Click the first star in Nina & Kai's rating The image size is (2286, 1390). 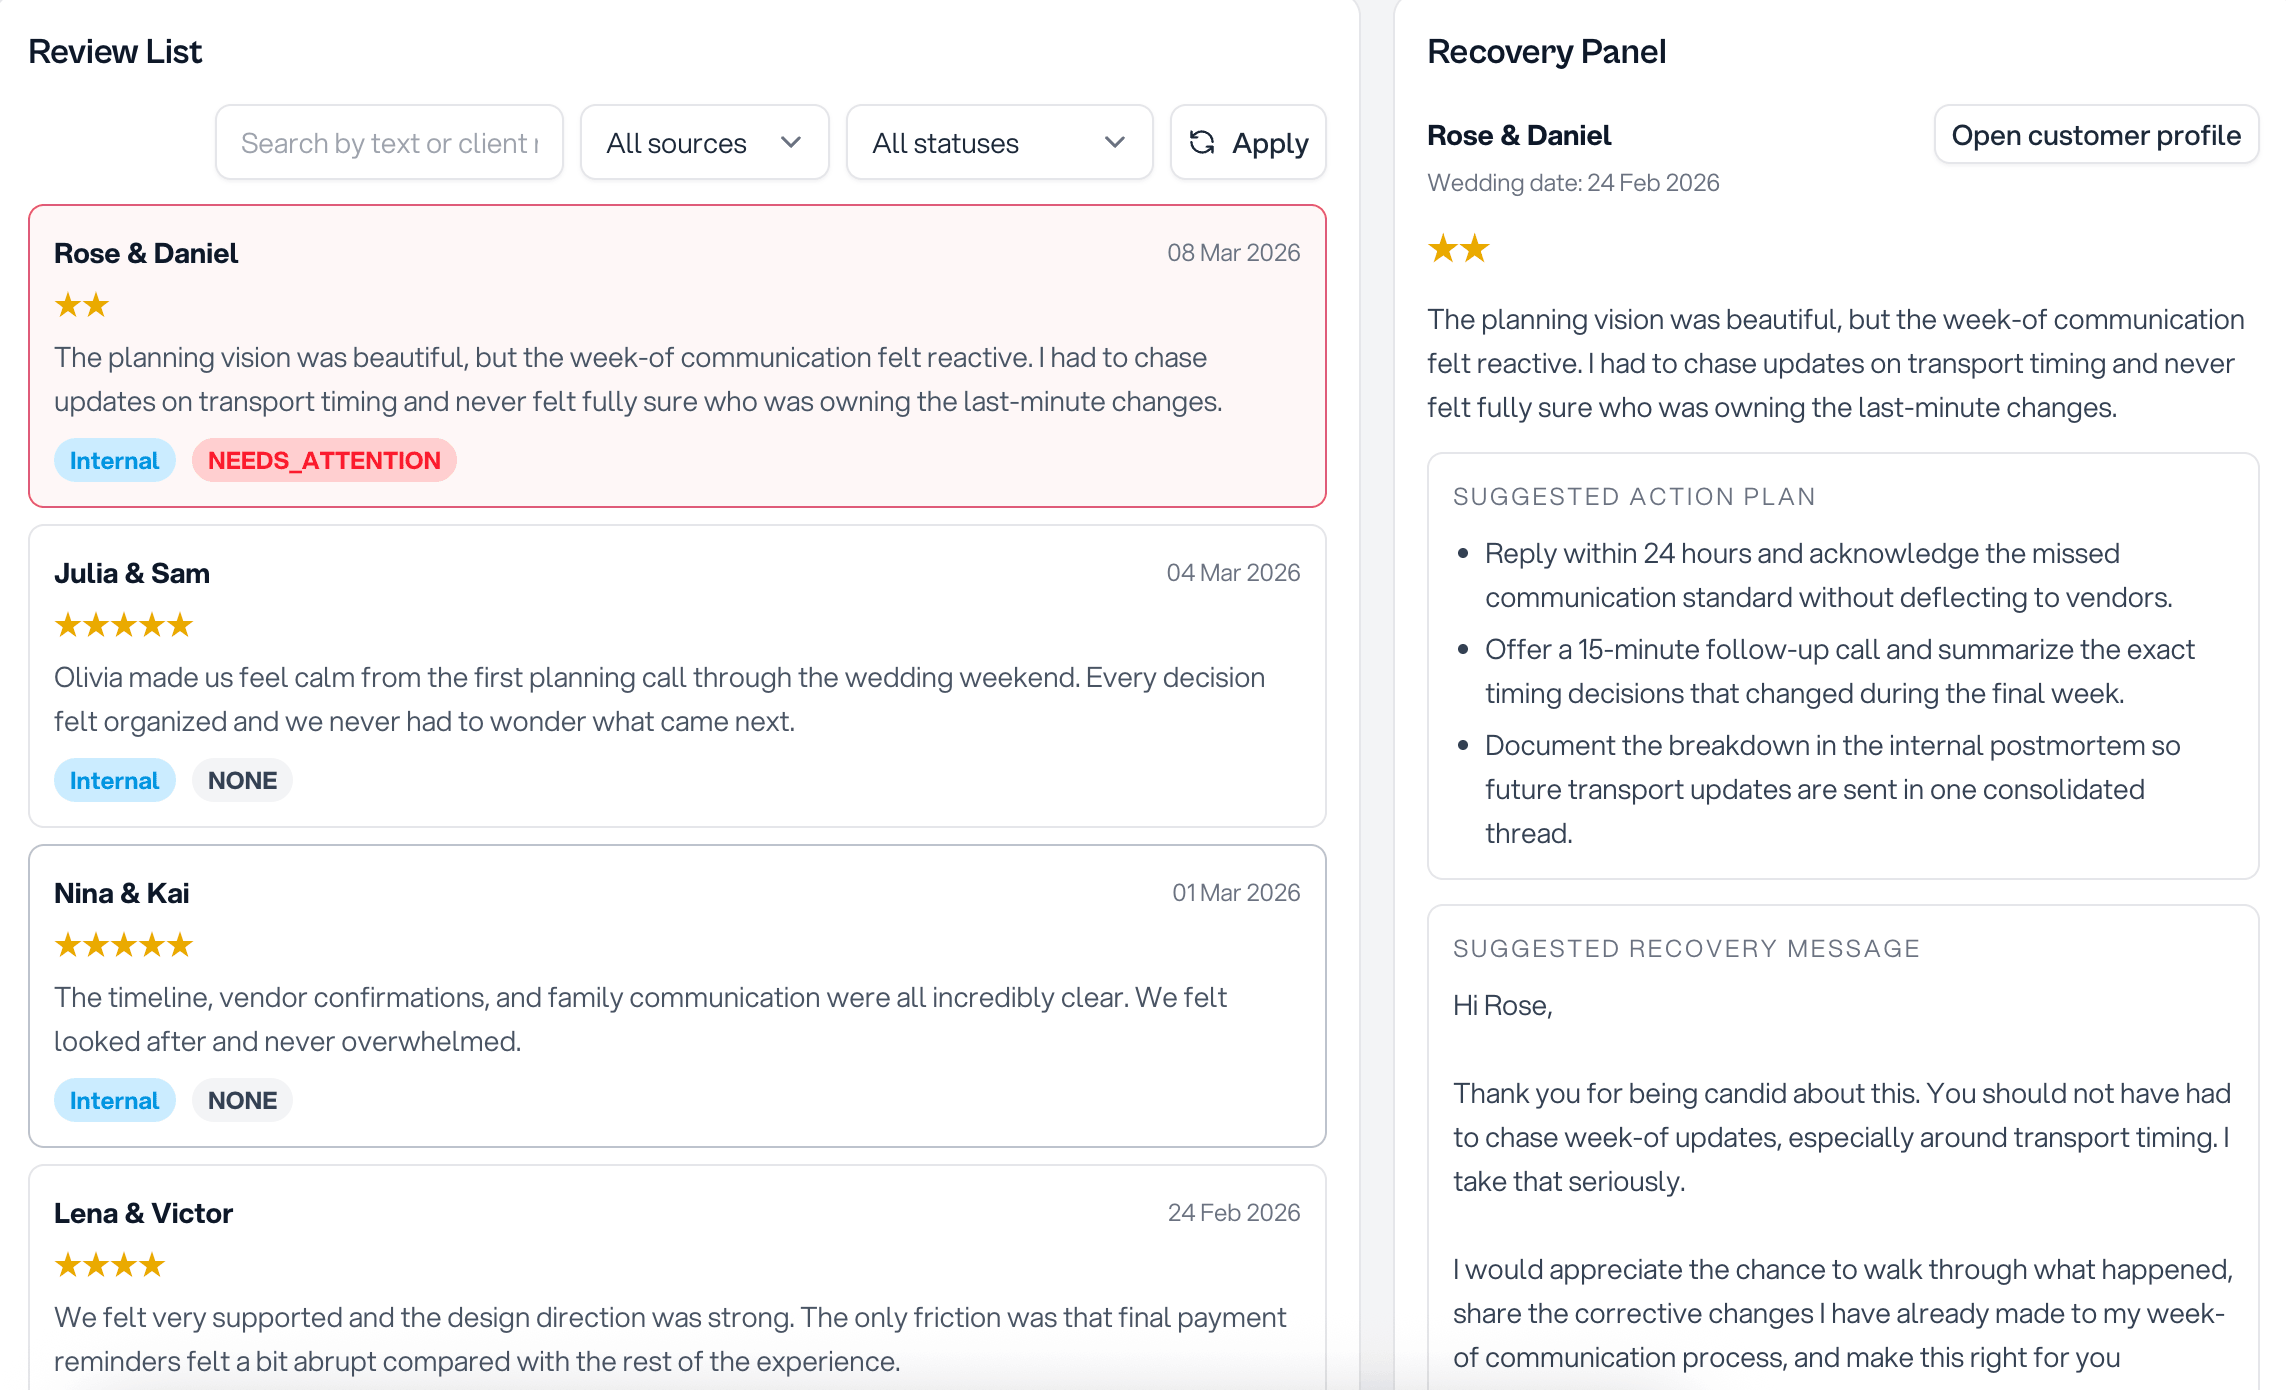67,944
